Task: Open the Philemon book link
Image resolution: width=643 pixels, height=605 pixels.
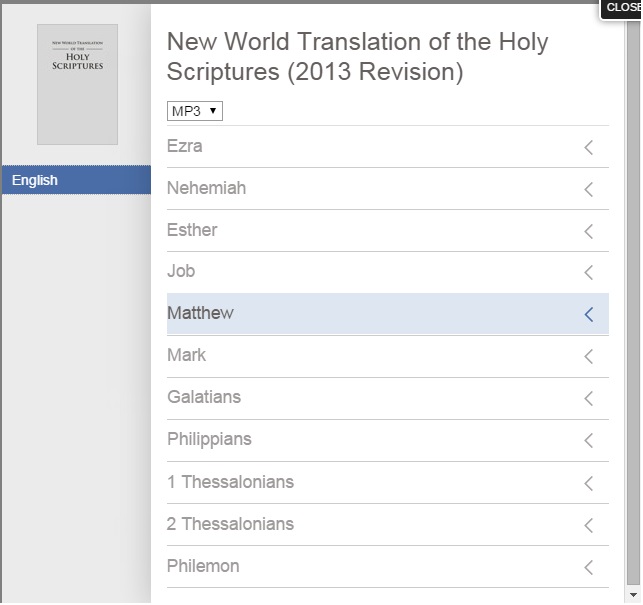Action: [203, 566]
